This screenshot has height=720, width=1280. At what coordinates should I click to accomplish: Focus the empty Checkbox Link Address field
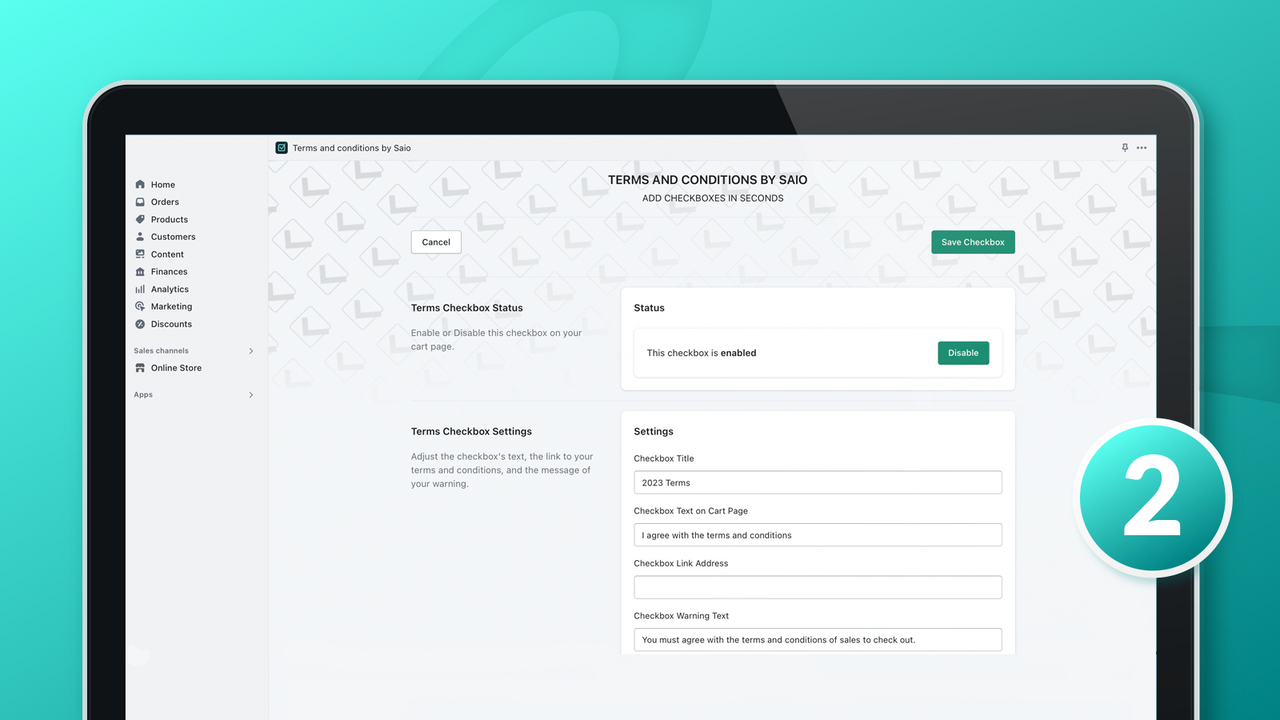[x=818, y=587]
